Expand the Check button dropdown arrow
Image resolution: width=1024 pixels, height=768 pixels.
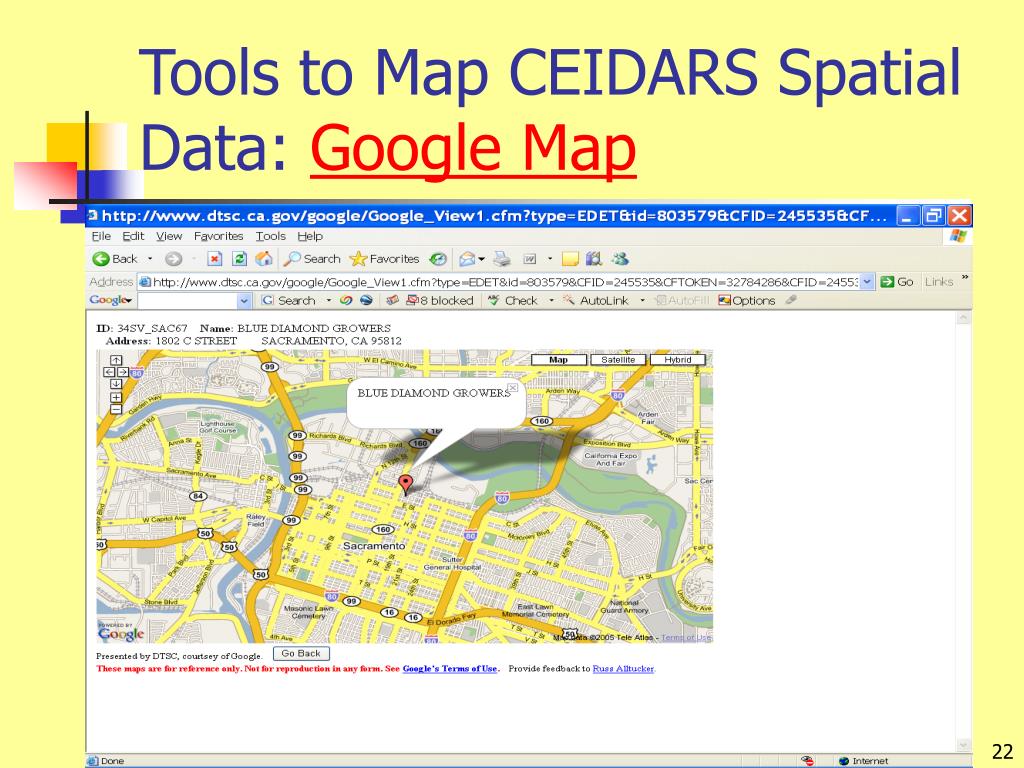[x=551, y=300]
